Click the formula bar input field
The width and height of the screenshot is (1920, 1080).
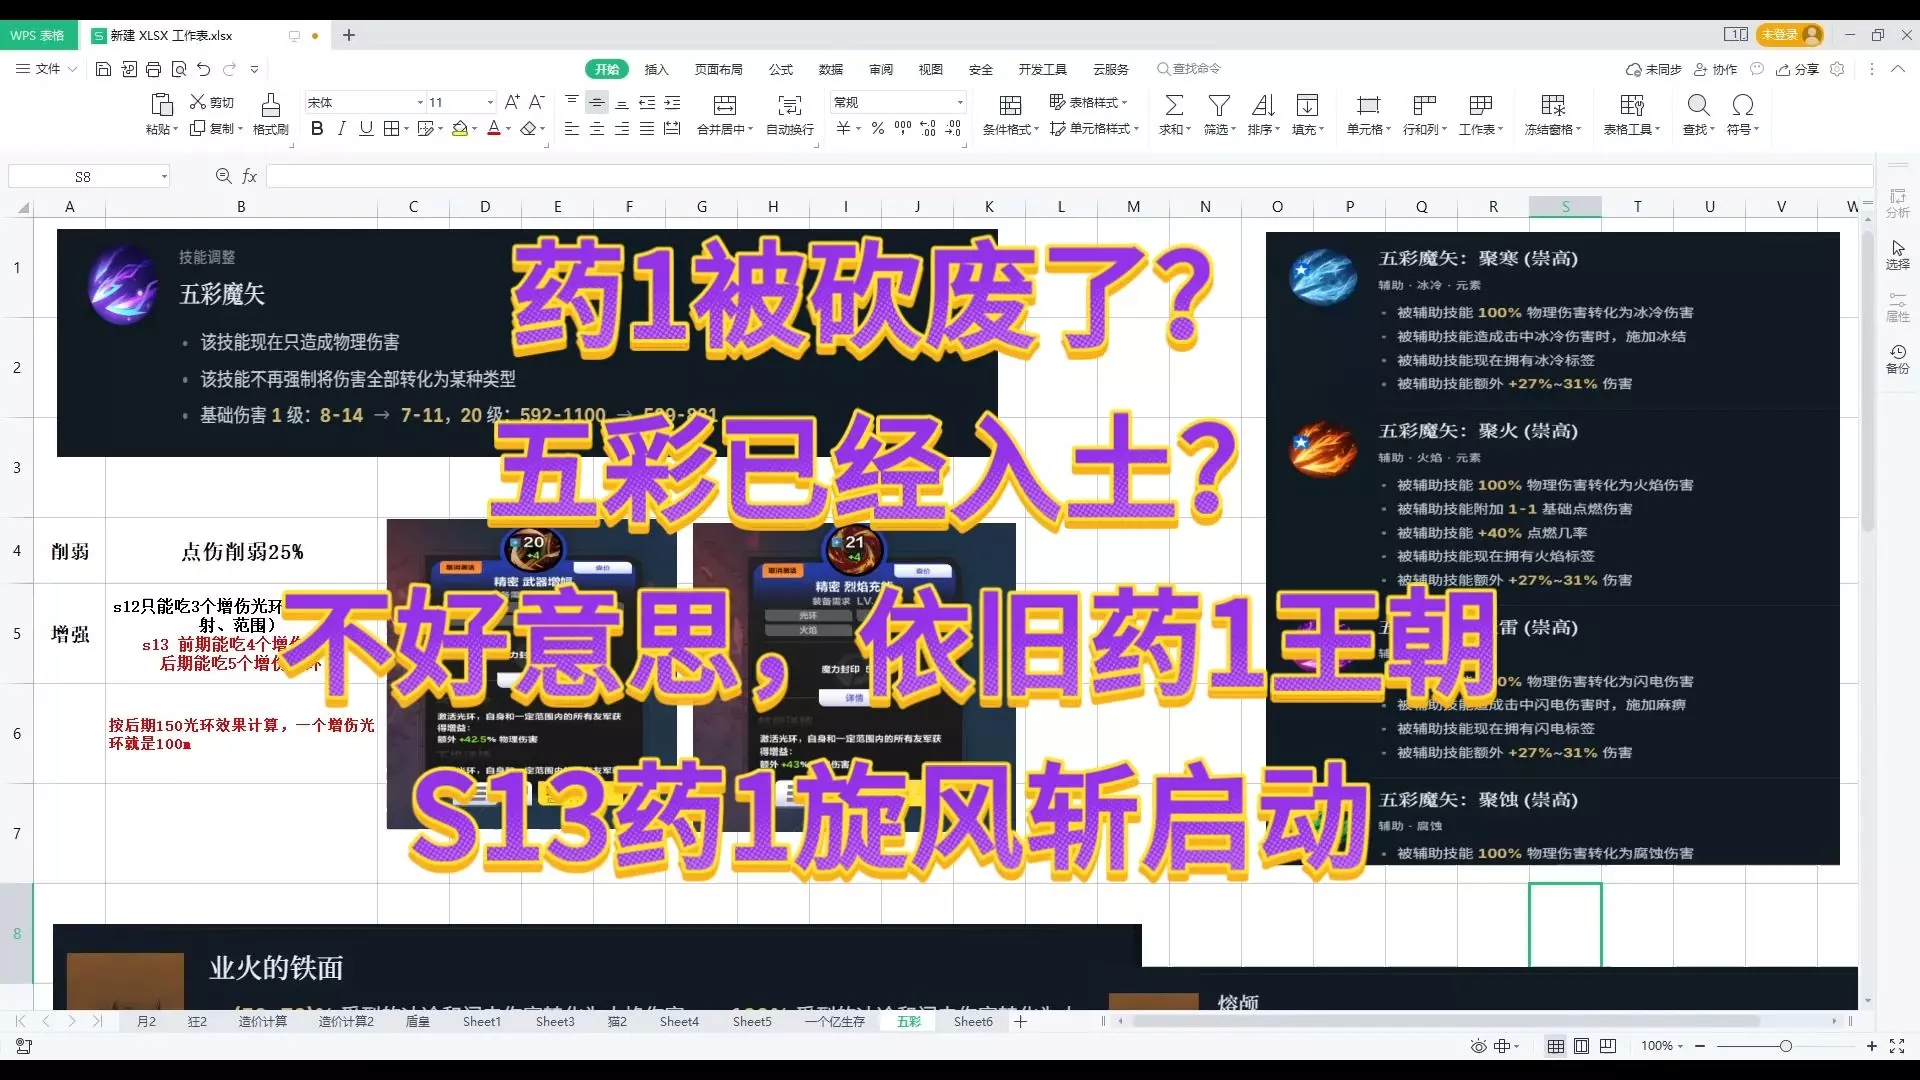[1069, 176]
